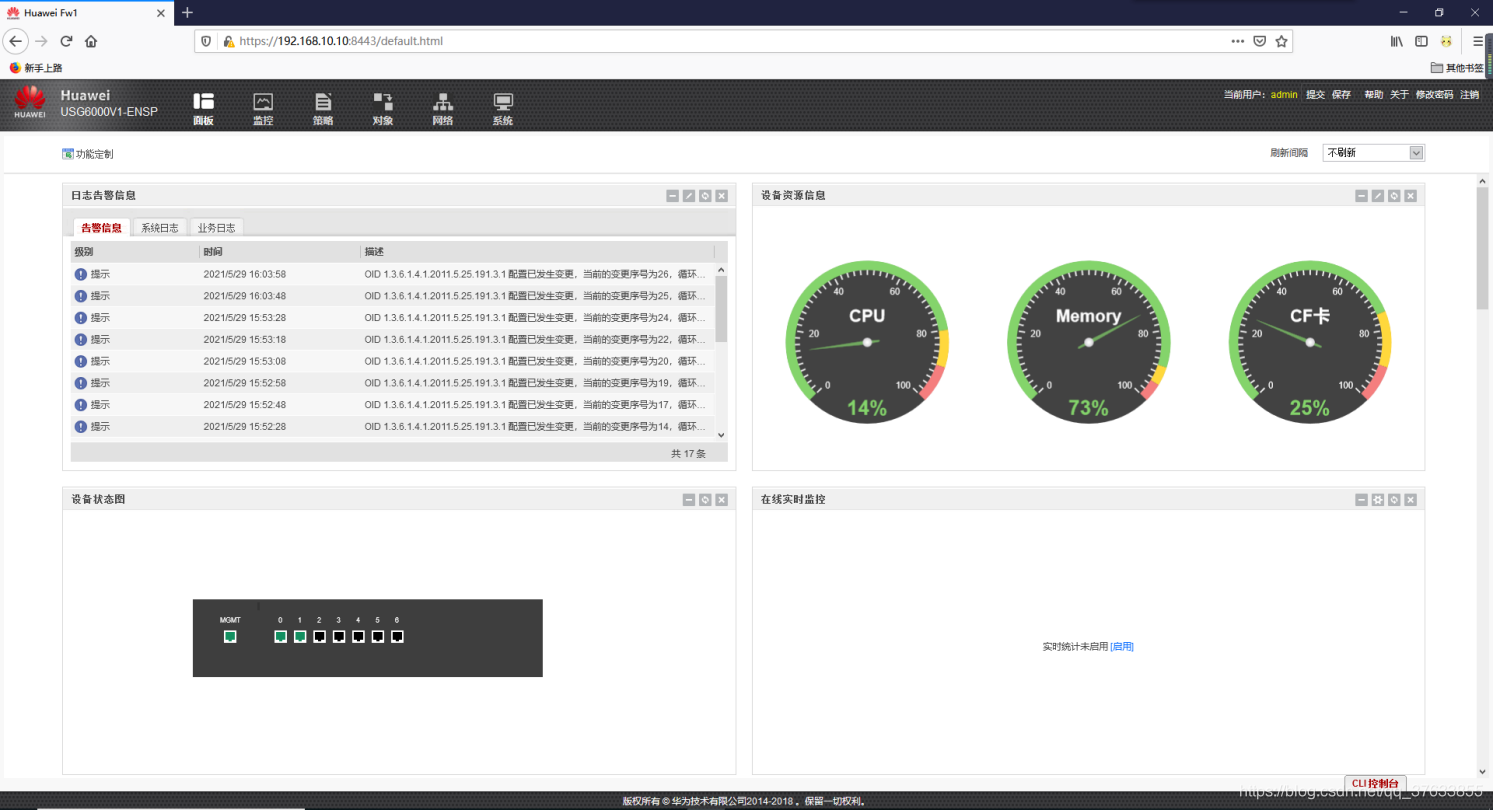Viewport: 1493px width, 810px height.
Task: Open the 刷新间隔 refresh interval dropdown
Action: 1373,153
